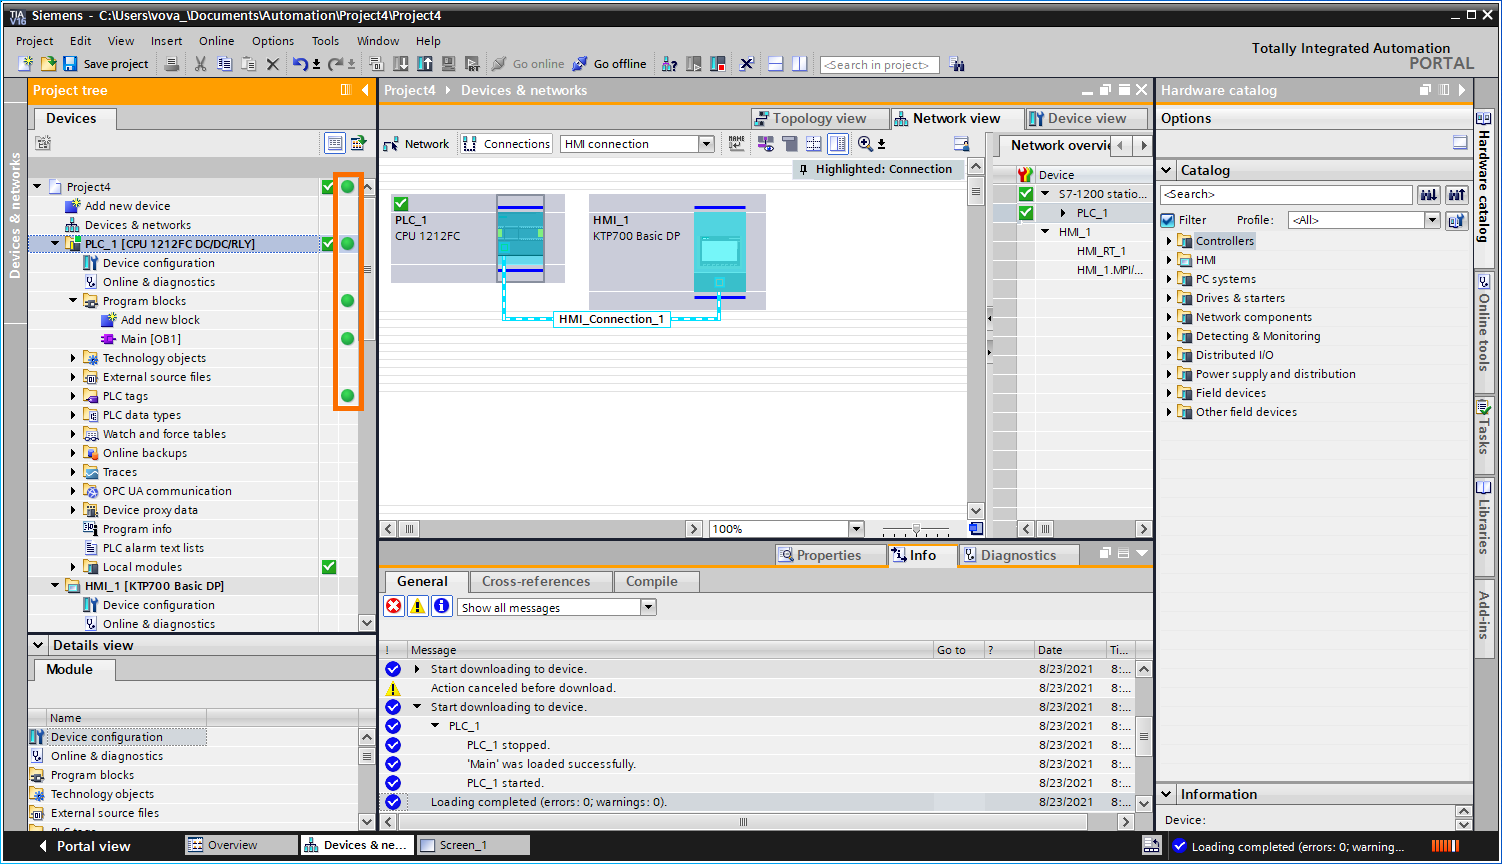Click the hardware catalog Search field
The width and height of the screenshot is (1502, 864).
pos(1286,194)
